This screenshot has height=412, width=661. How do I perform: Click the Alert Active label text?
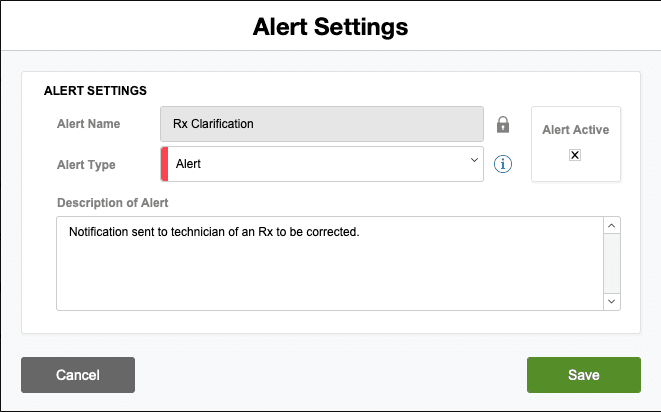[x=575, y=130]
